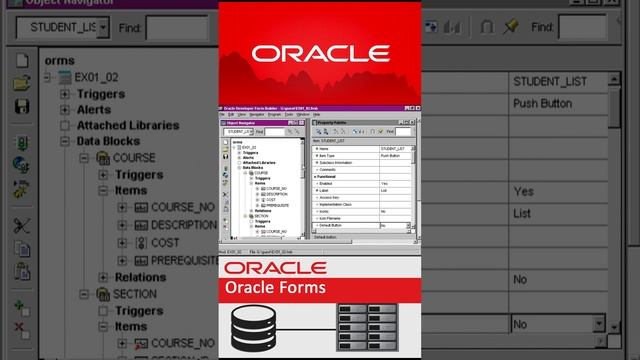640x360 pixels.
Task: Collapse the Data Blocks node in the background navigator
Action: [64, 141]
